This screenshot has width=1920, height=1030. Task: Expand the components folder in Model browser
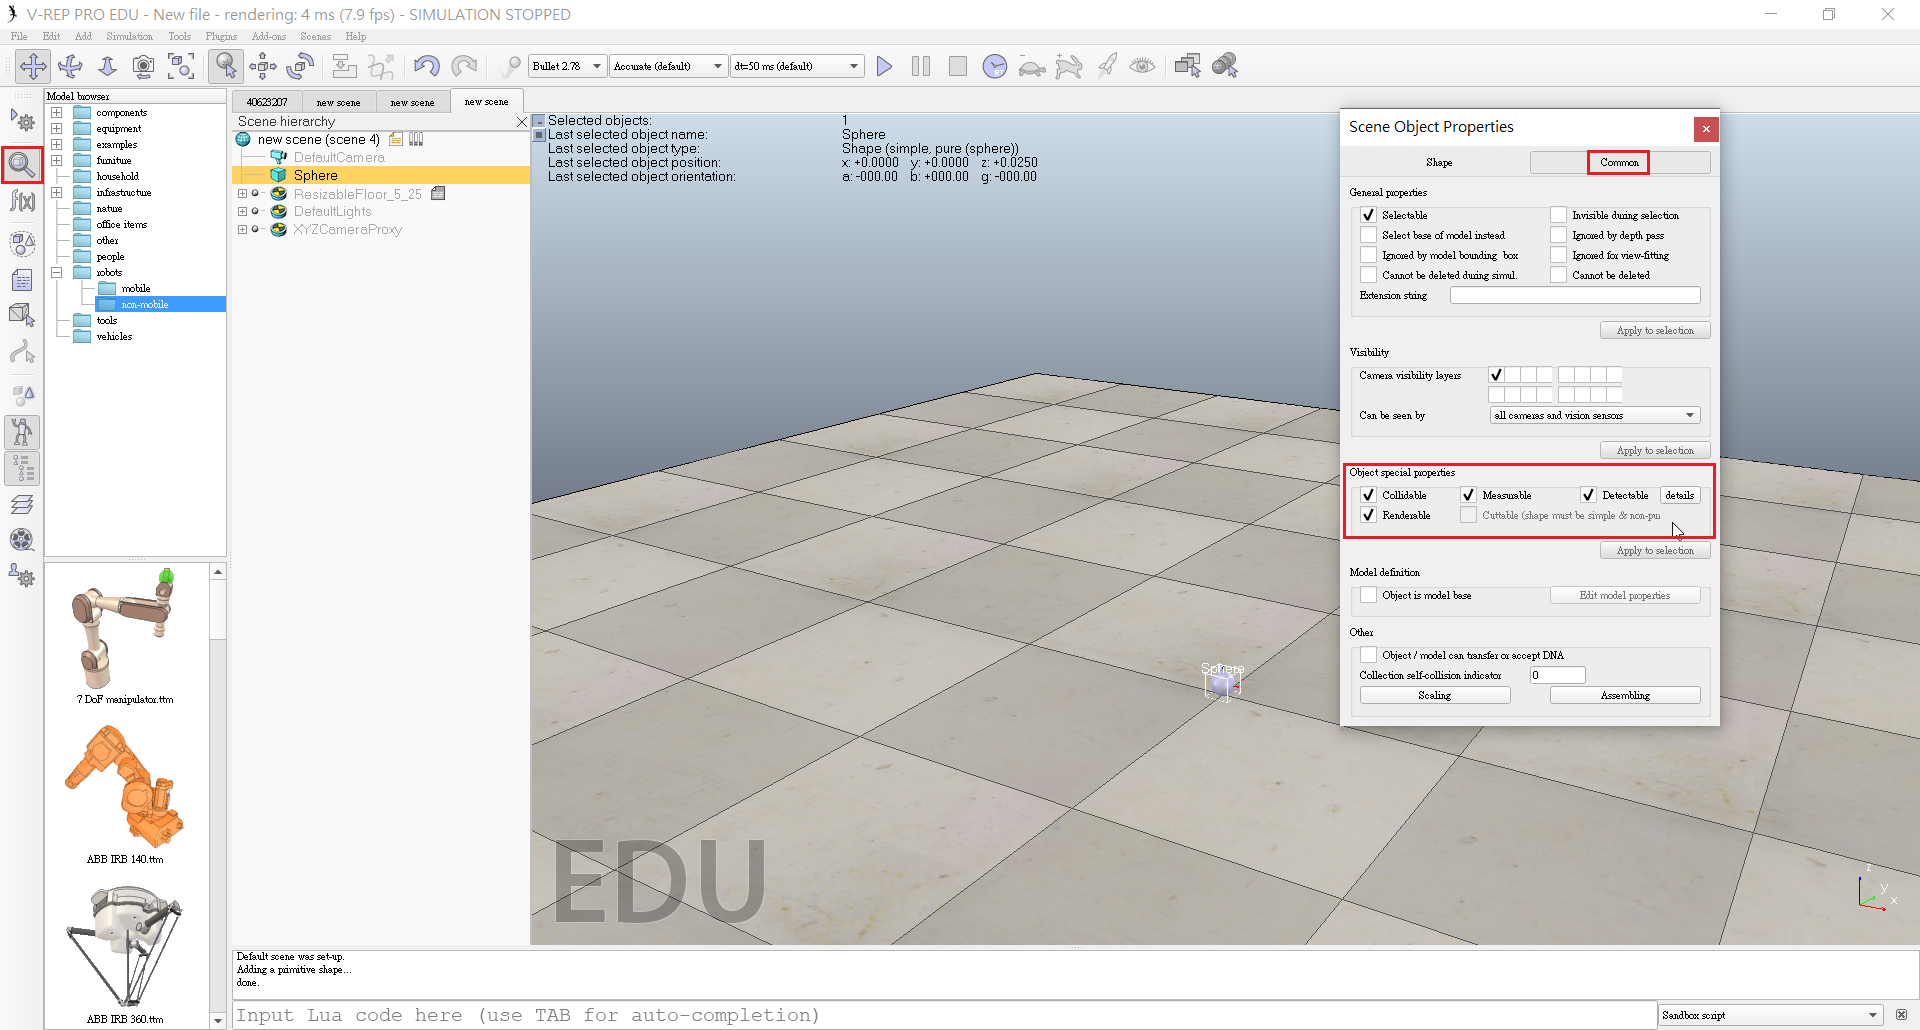[x=57, y=113]
